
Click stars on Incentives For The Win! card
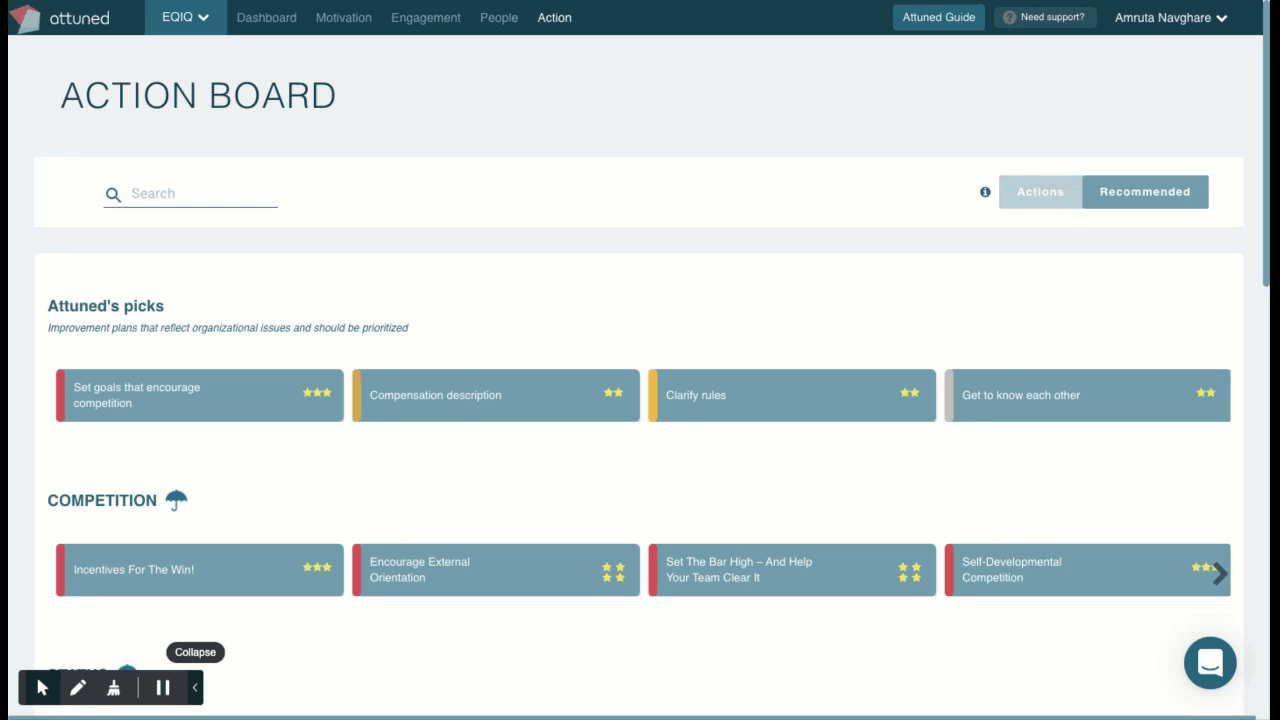click(317, 567)
